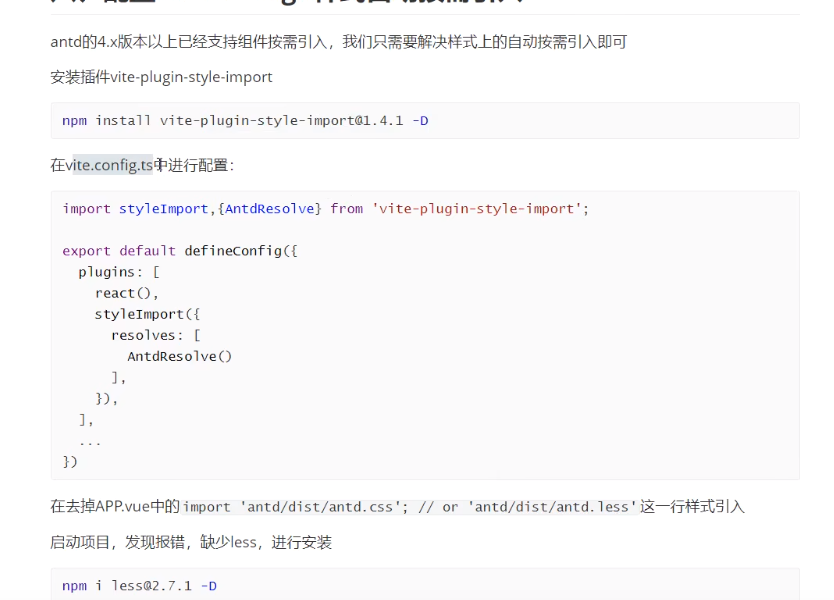Click the '...' ellipsis code line
The width and height of the screenshot is (834, 600).
point(90,441)
